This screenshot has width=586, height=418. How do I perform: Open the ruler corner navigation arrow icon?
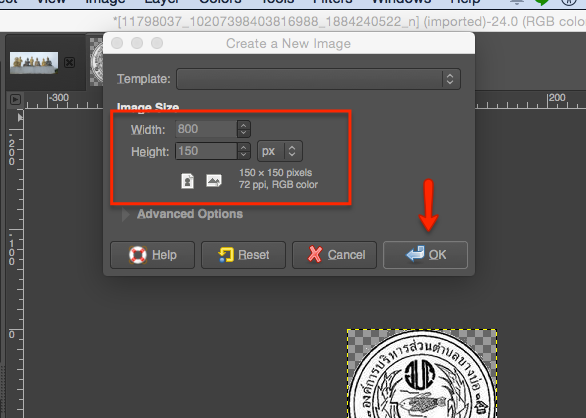[15, 99]
